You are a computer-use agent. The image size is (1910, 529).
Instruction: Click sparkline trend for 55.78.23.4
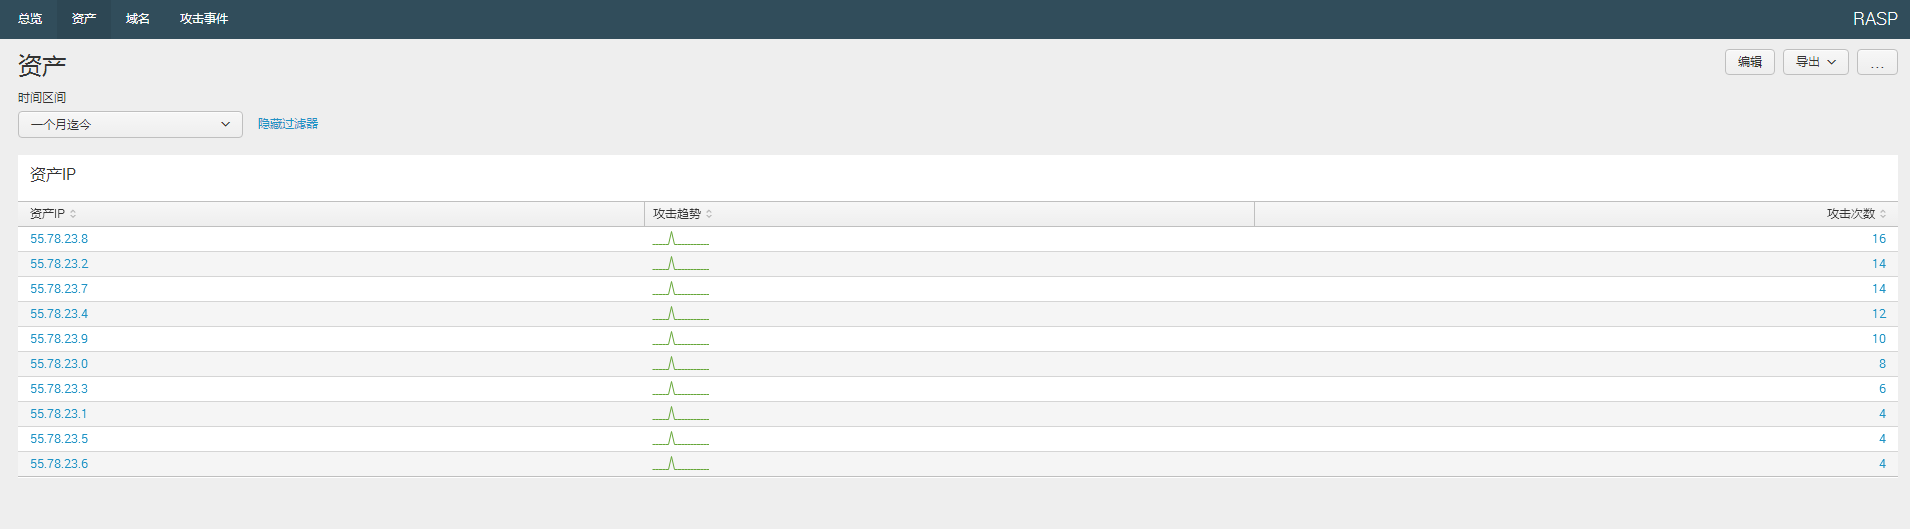click(680, 314)
